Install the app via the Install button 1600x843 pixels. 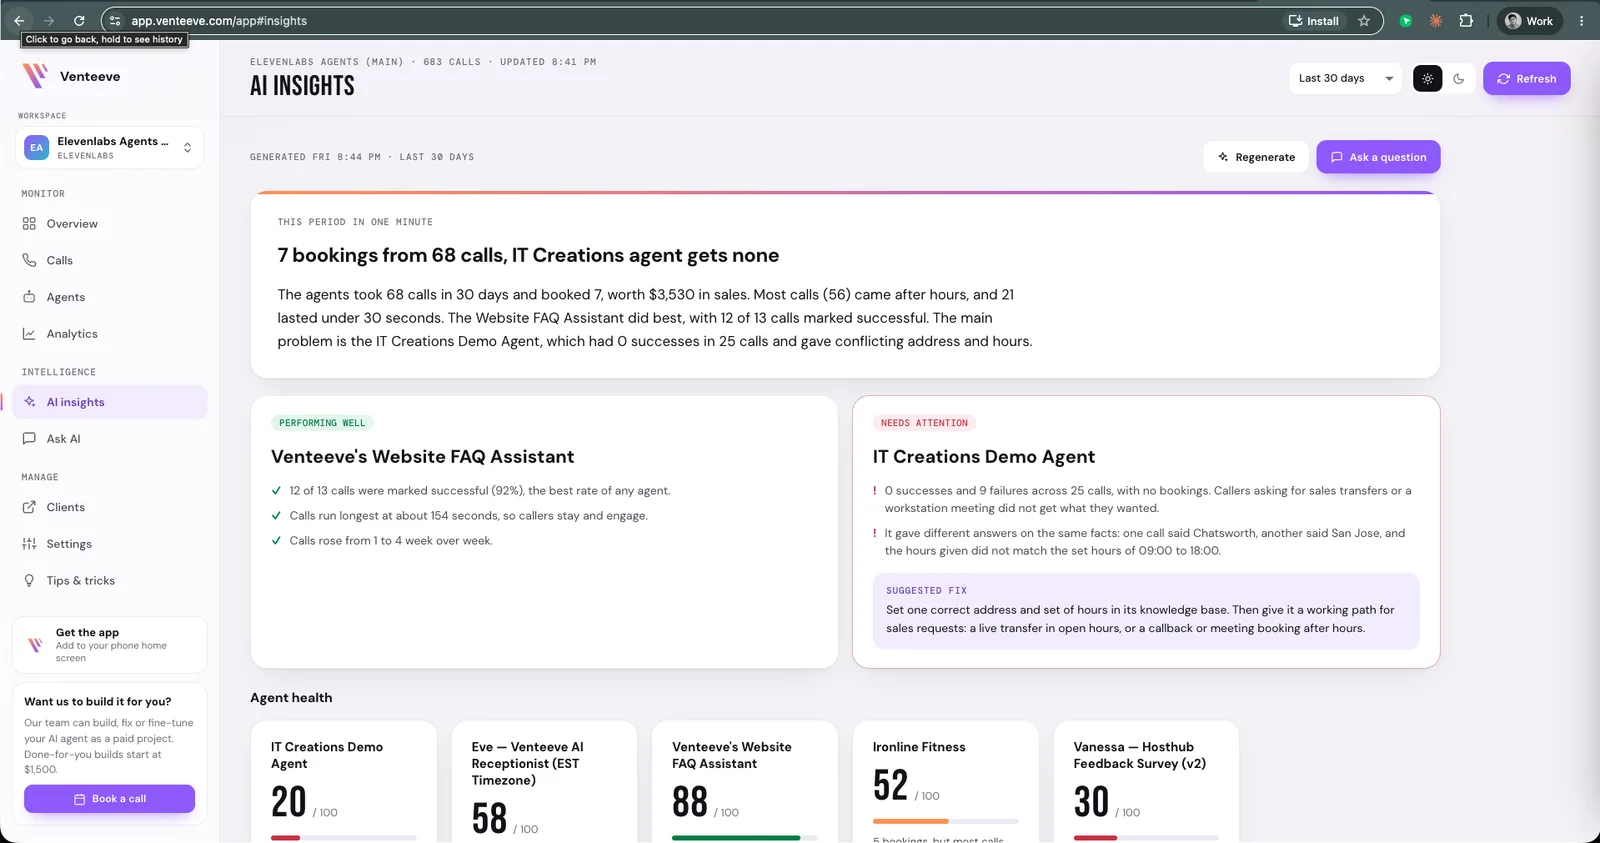point(1314,20)
